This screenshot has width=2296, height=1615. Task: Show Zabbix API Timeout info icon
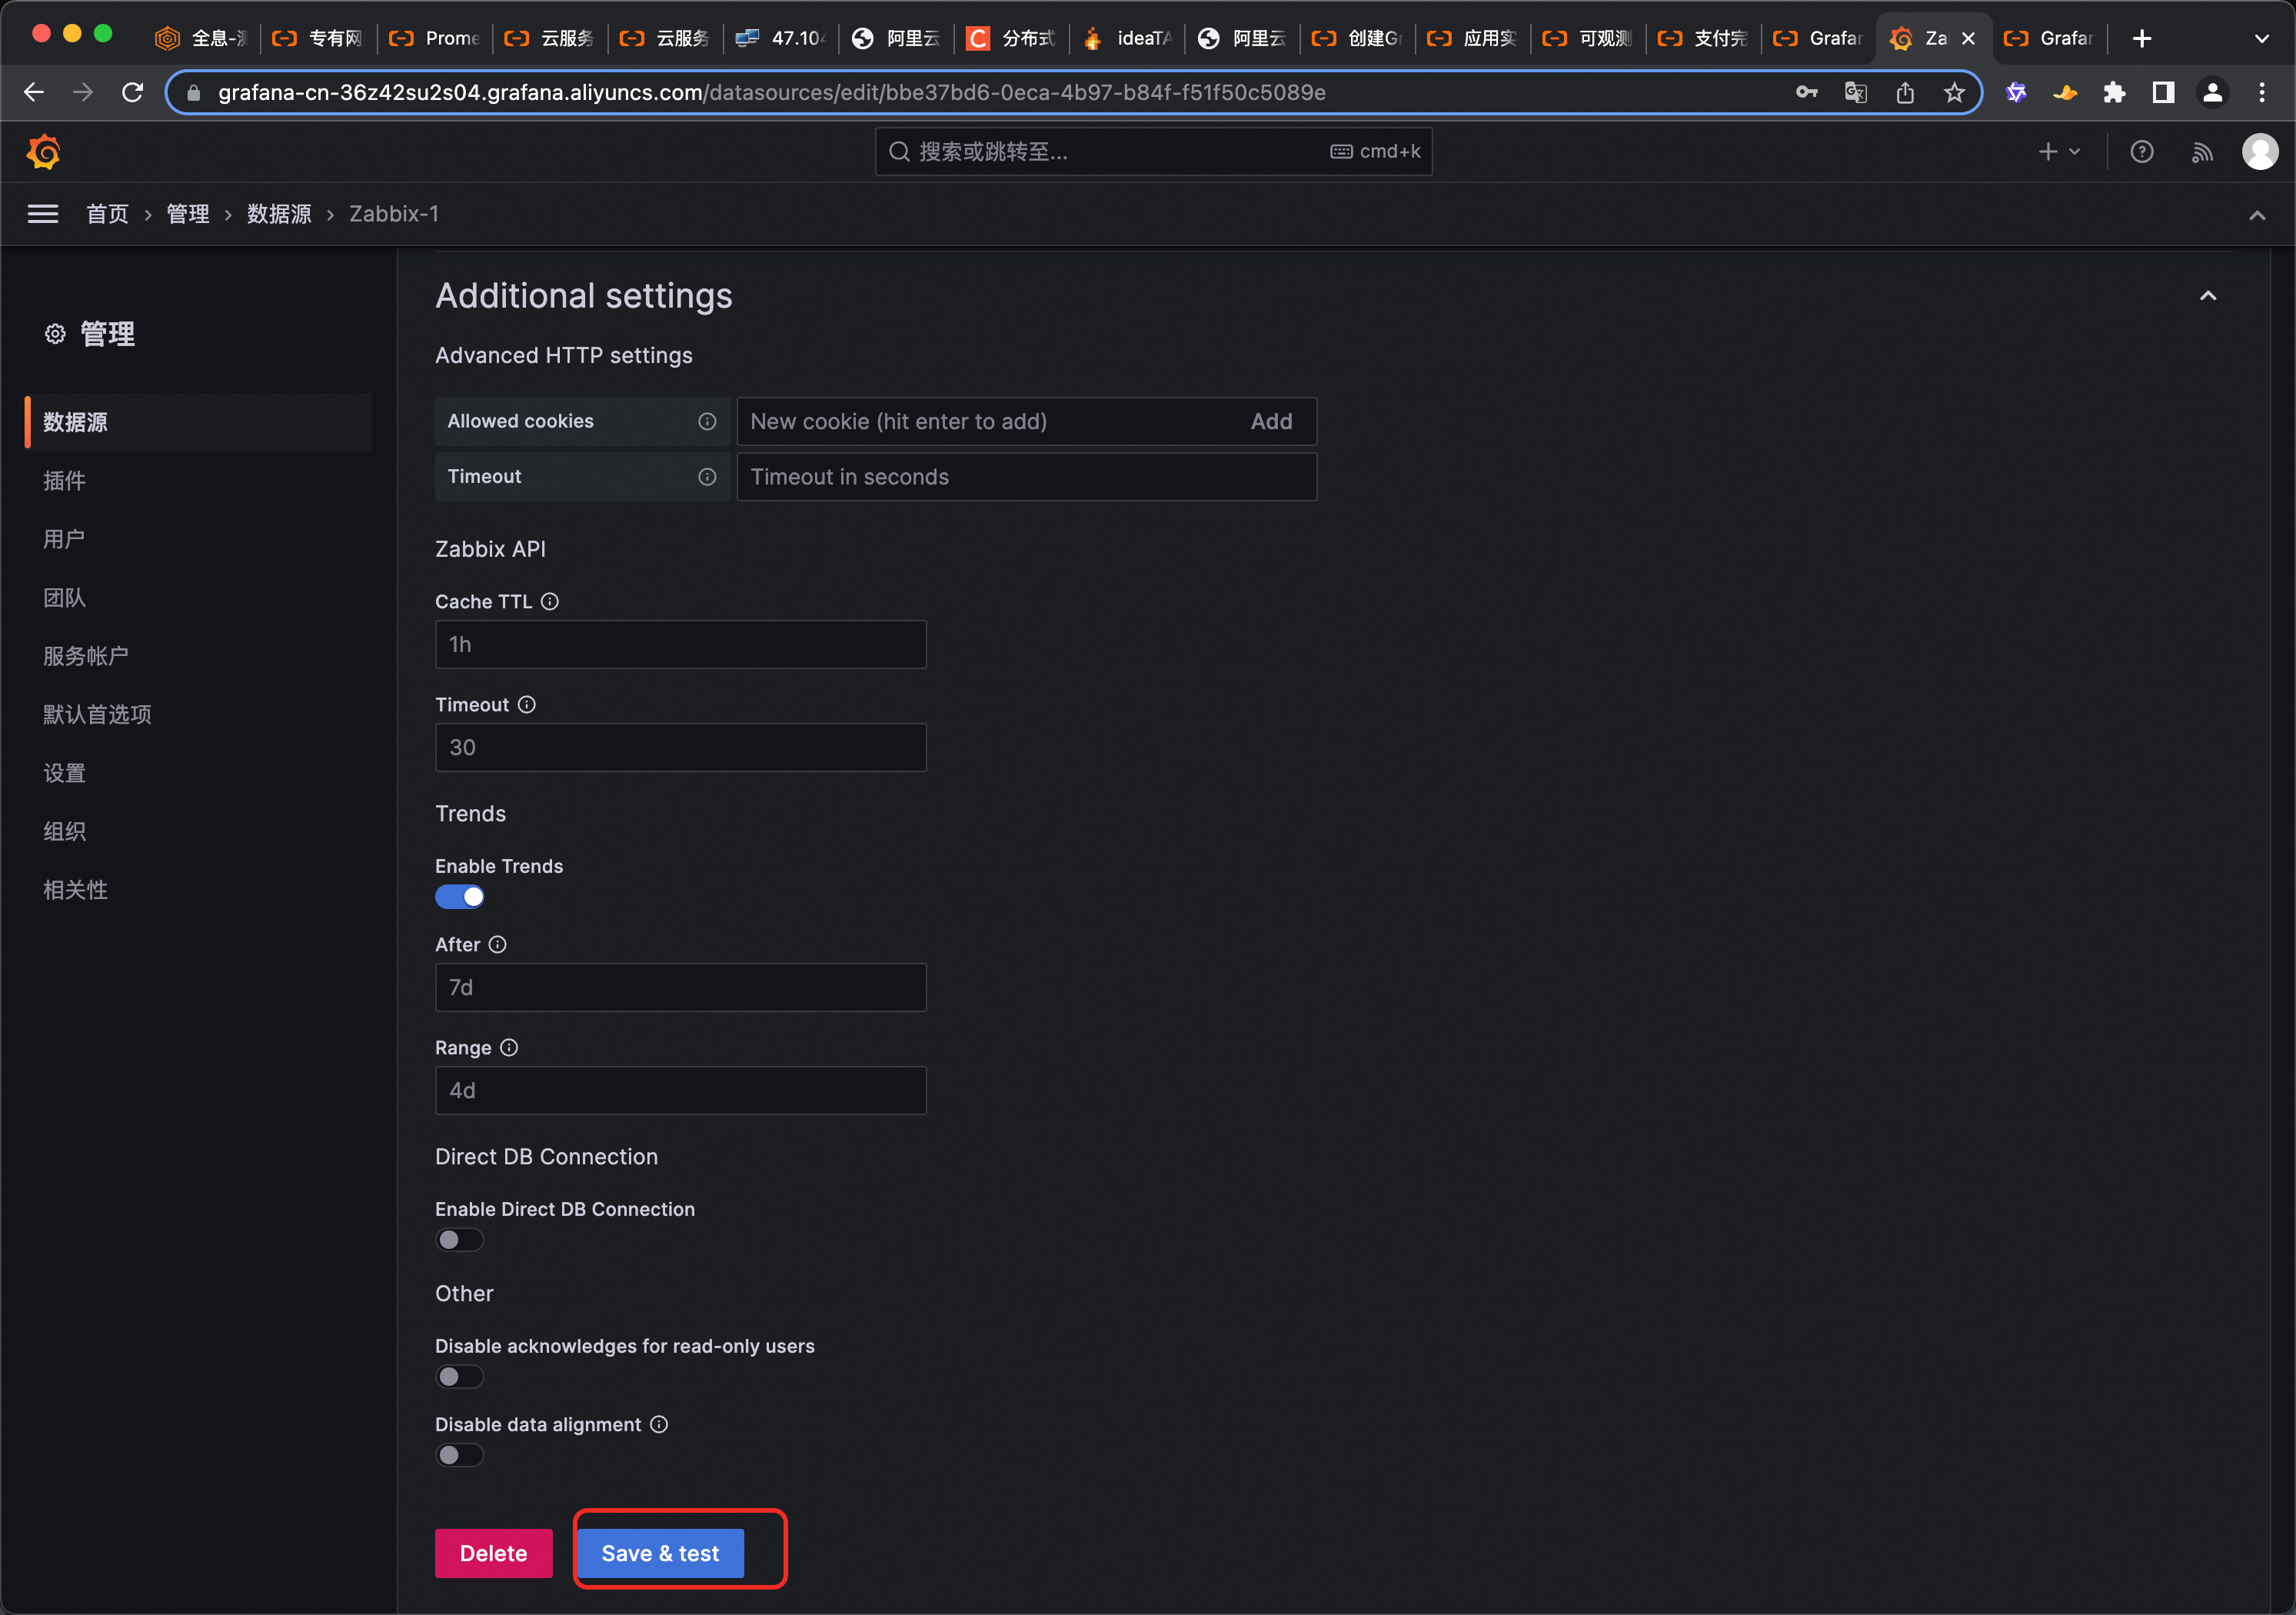(x=527, y=705)
